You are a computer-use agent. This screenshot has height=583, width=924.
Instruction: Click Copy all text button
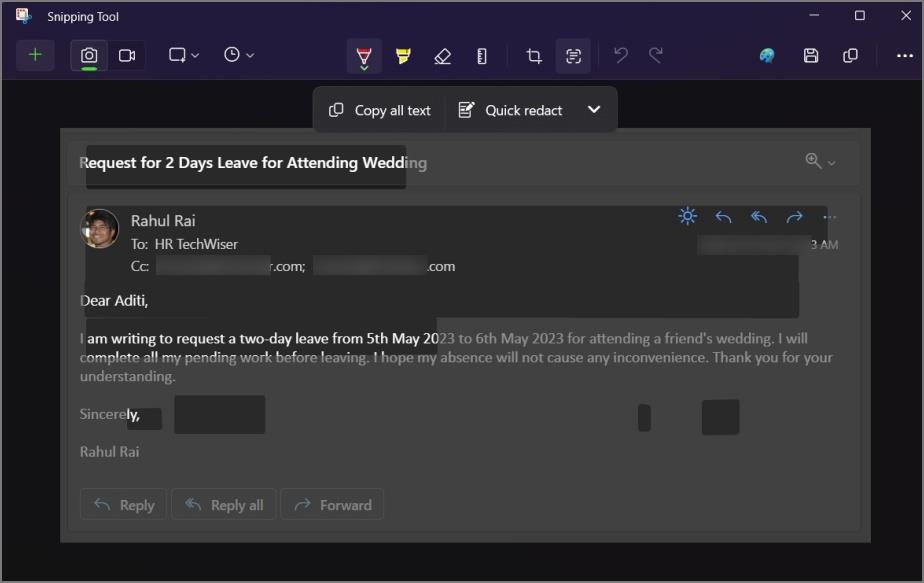pos(380,110)
